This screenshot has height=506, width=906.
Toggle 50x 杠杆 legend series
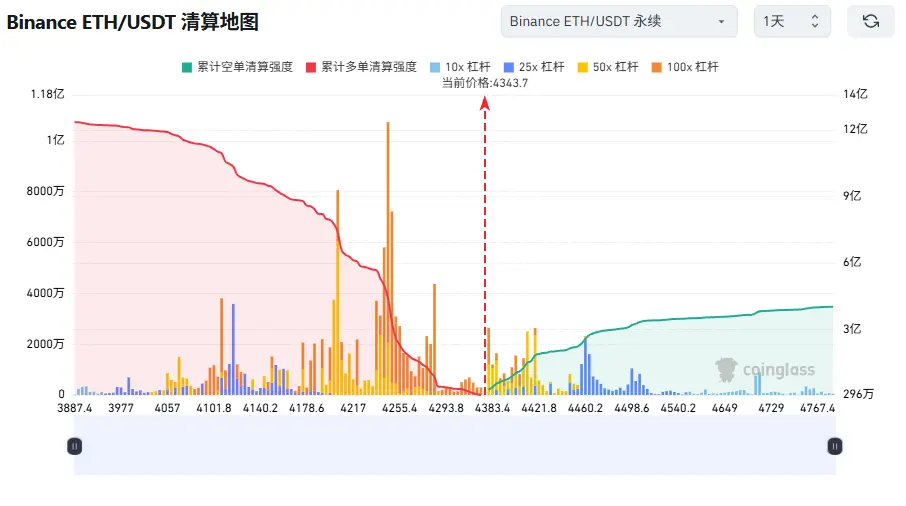tap(608, 67)
